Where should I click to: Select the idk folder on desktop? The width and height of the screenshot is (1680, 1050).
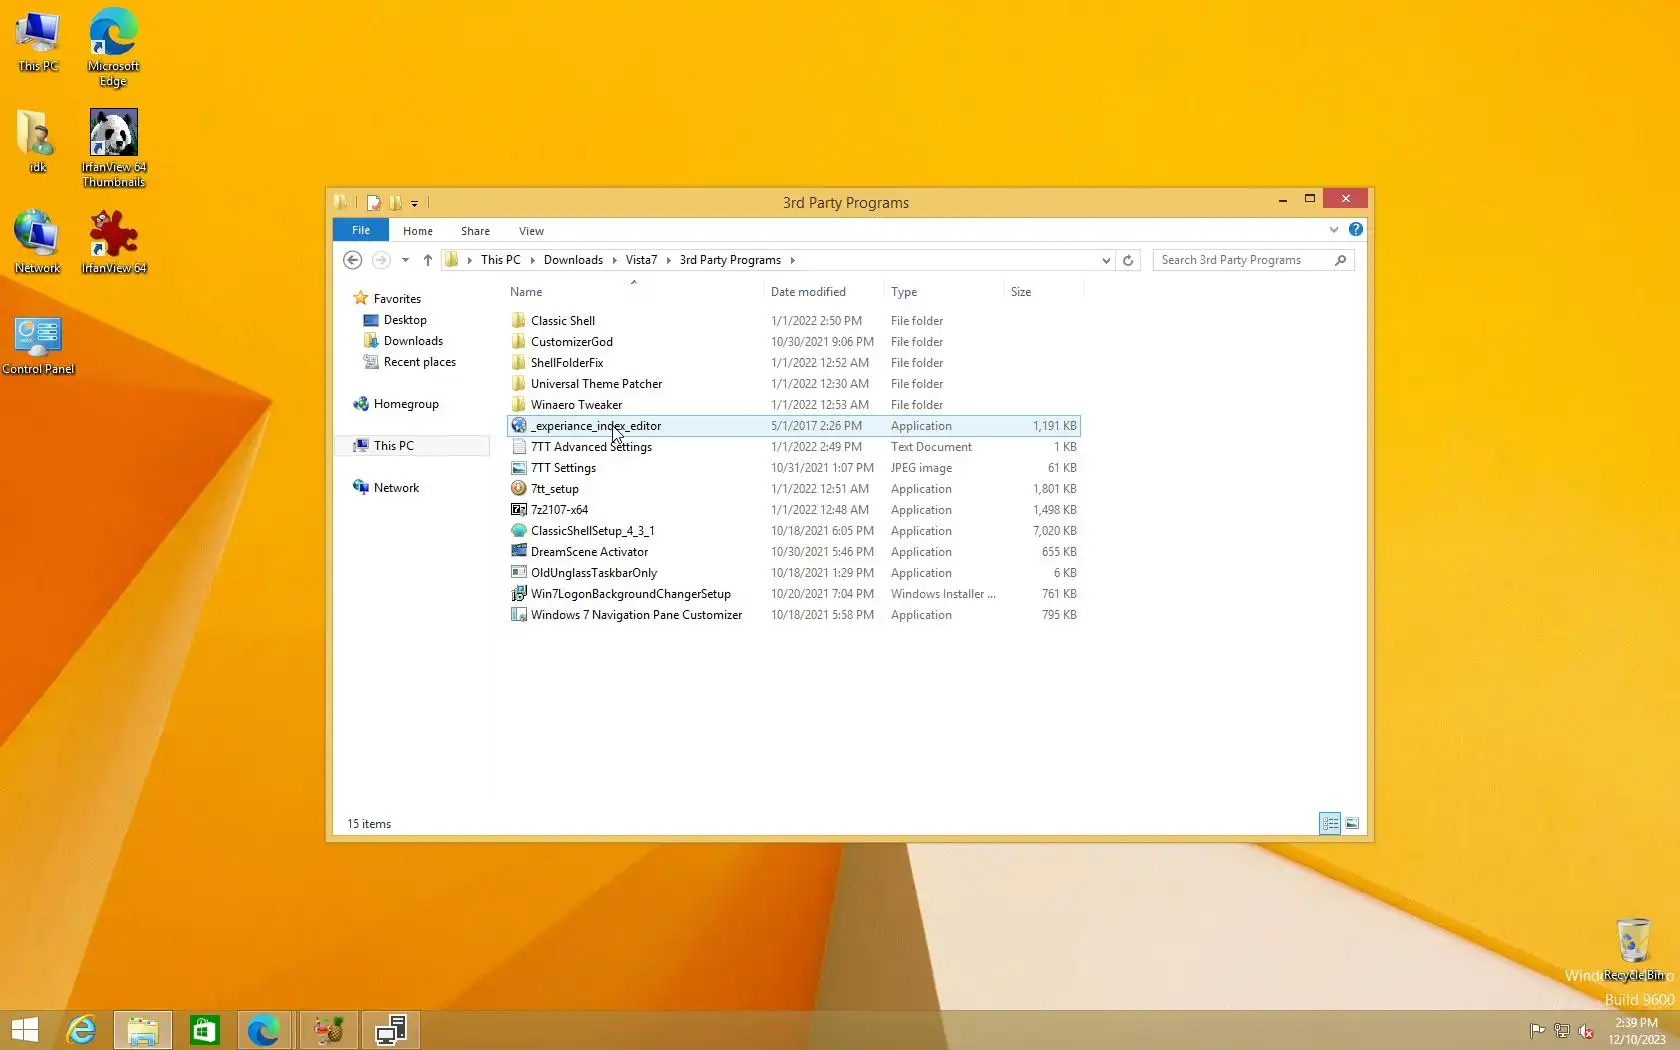pos(37,141)
